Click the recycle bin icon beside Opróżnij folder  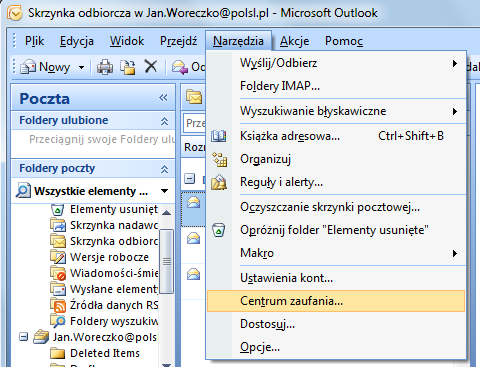tap(219, 230)
